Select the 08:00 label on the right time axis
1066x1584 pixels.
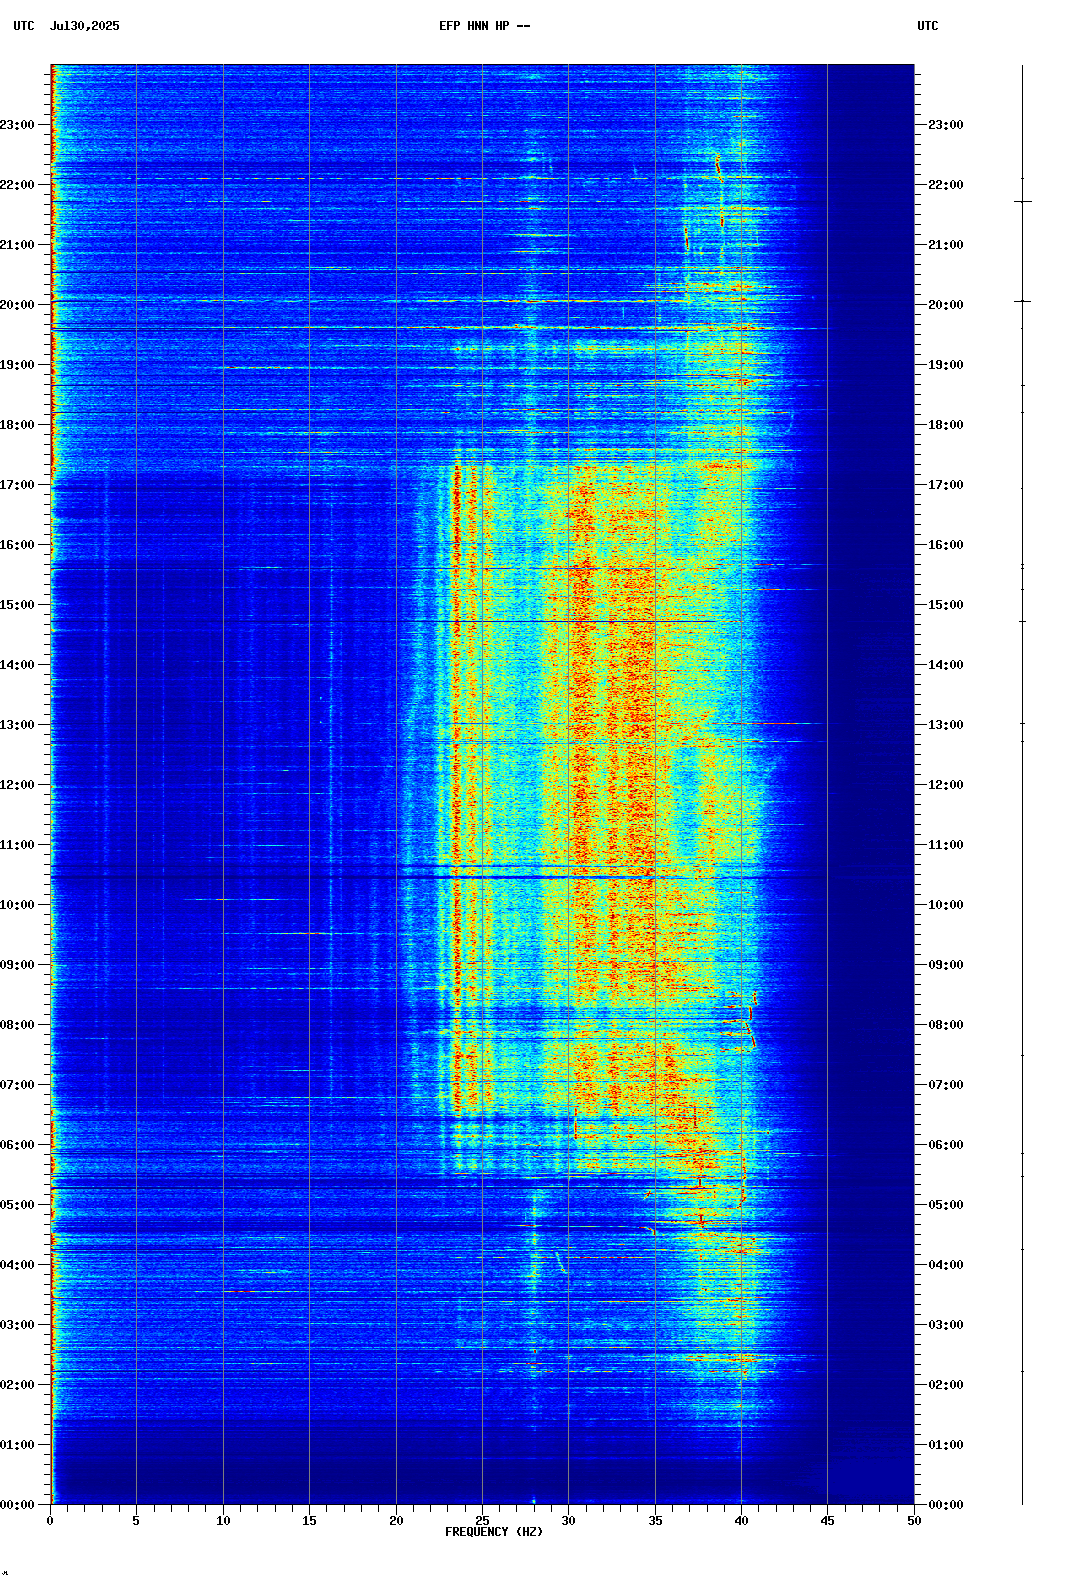click(946, 1025)
